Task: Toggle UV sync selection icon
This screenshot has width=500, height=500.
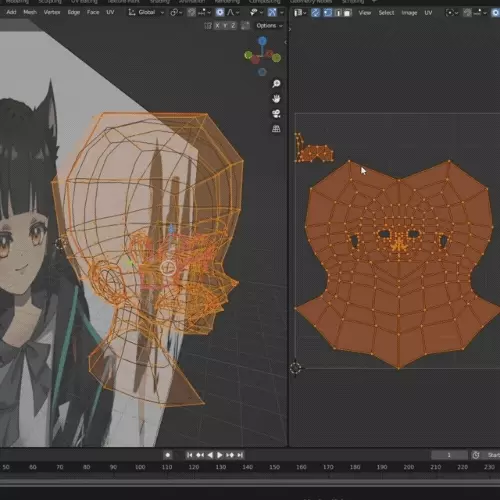Action: click(x=316, y=13)
